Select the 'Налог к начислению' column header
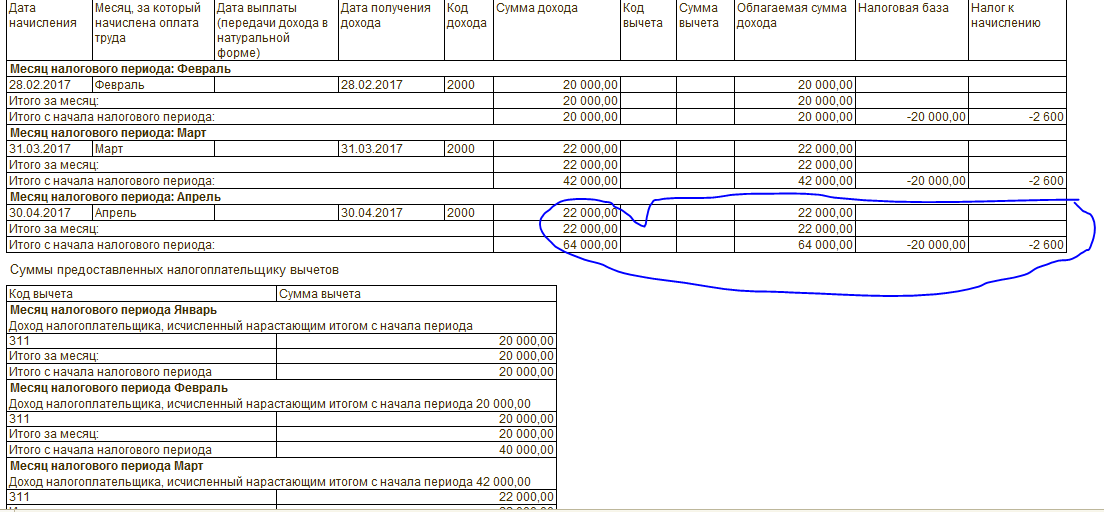Viewport: 1104px width, 512px height. coord(1005,15)
